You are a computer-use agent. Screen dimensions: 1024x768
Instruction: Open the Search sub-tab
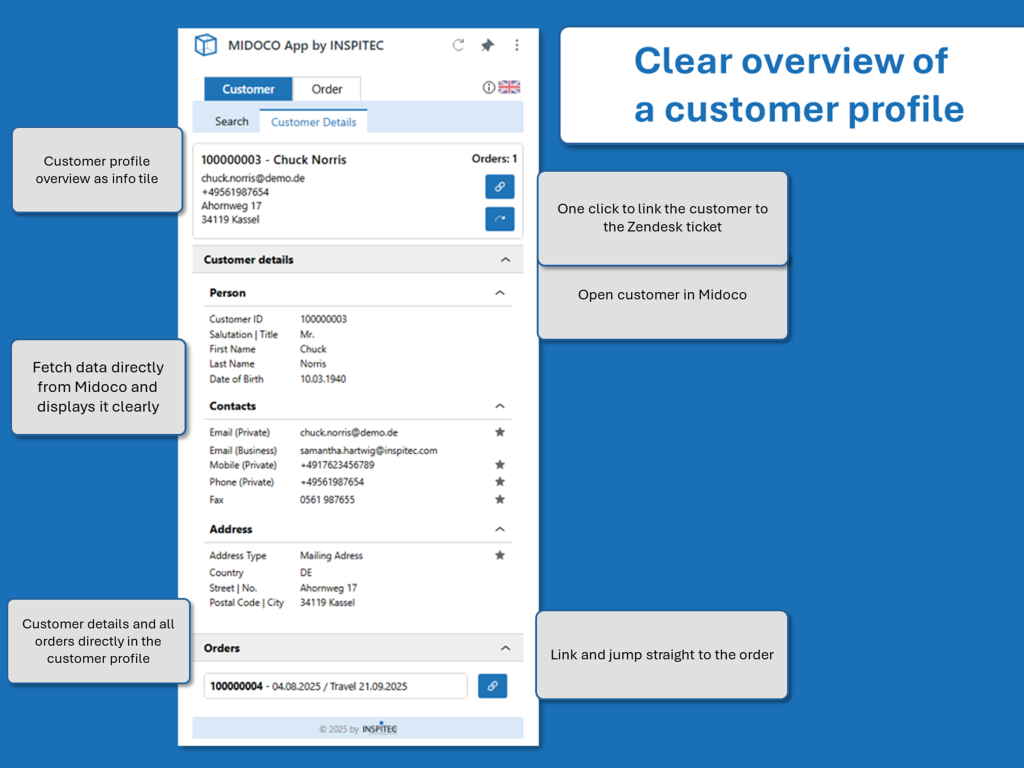(x=231, y=121)
